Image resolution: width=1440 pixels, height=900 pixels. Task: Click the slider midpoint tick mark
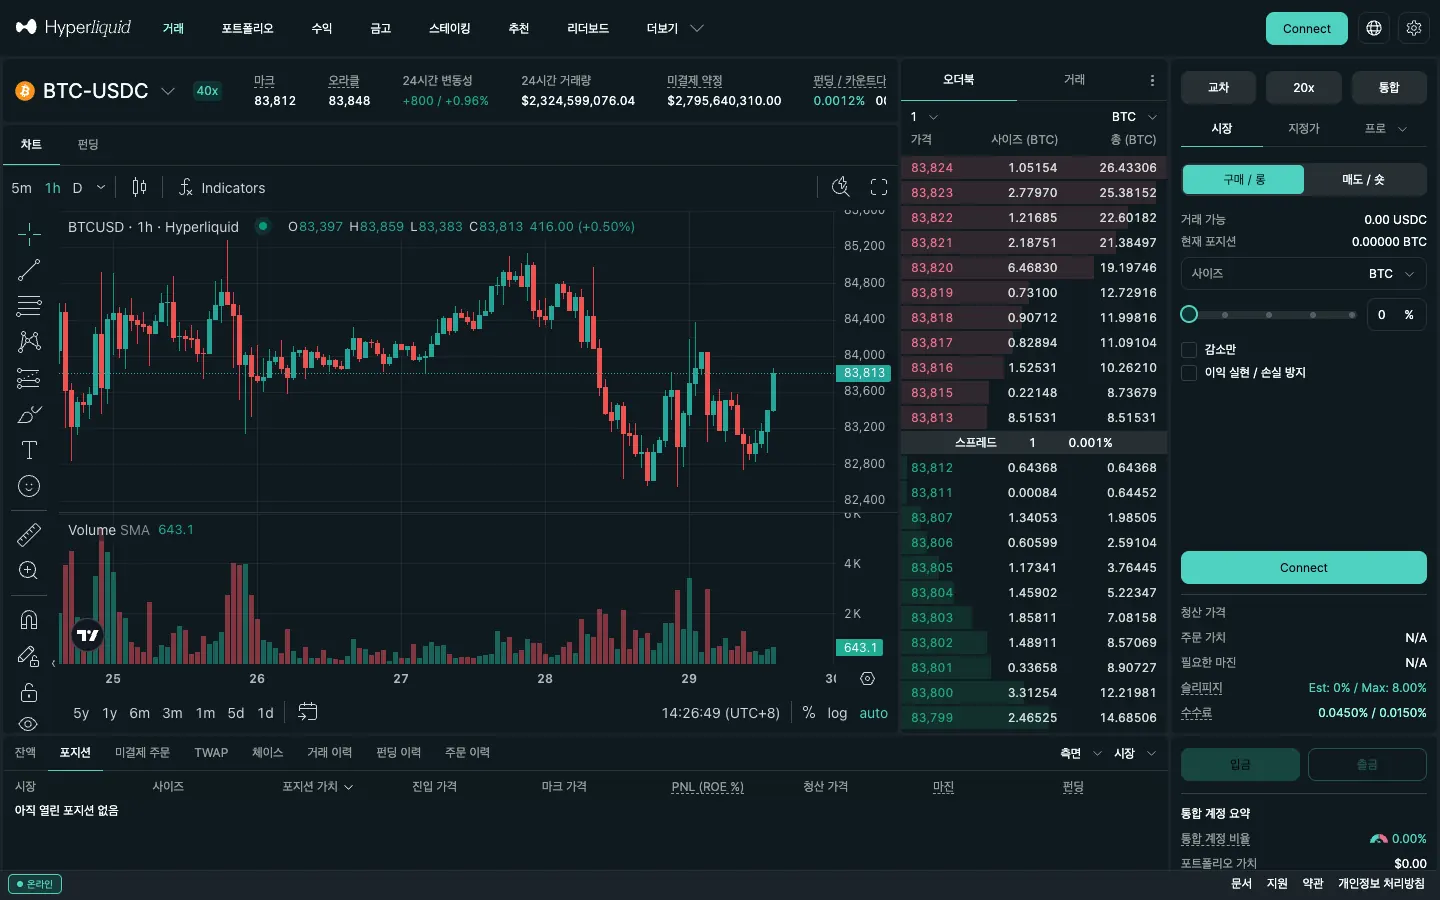tap(1269, 314)
